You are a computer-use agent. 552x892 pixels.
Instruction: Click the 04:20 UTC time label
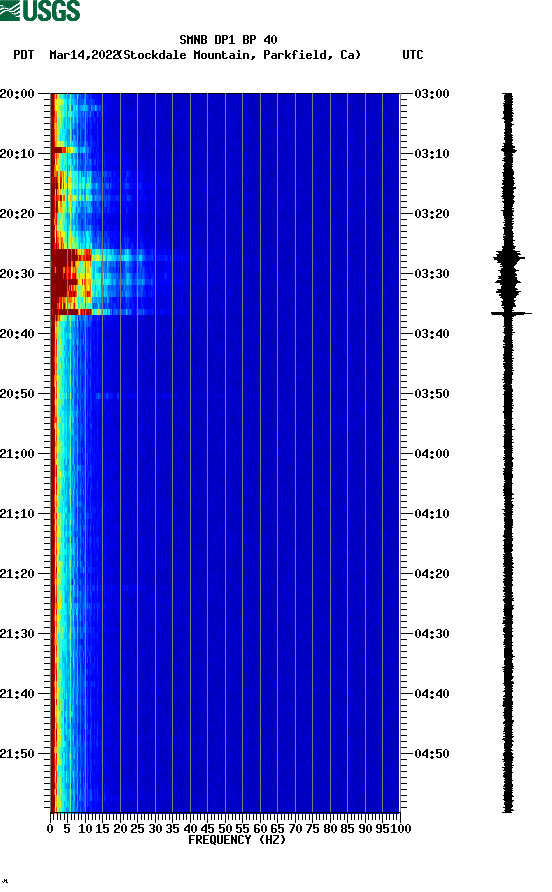coord(432,574)
